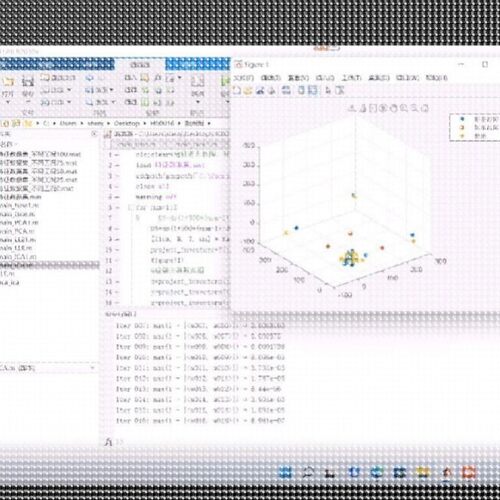The width and height of the screenshot is (500, 500).
Task: Select the Edit Plot arrow tool
Action: 328,90
